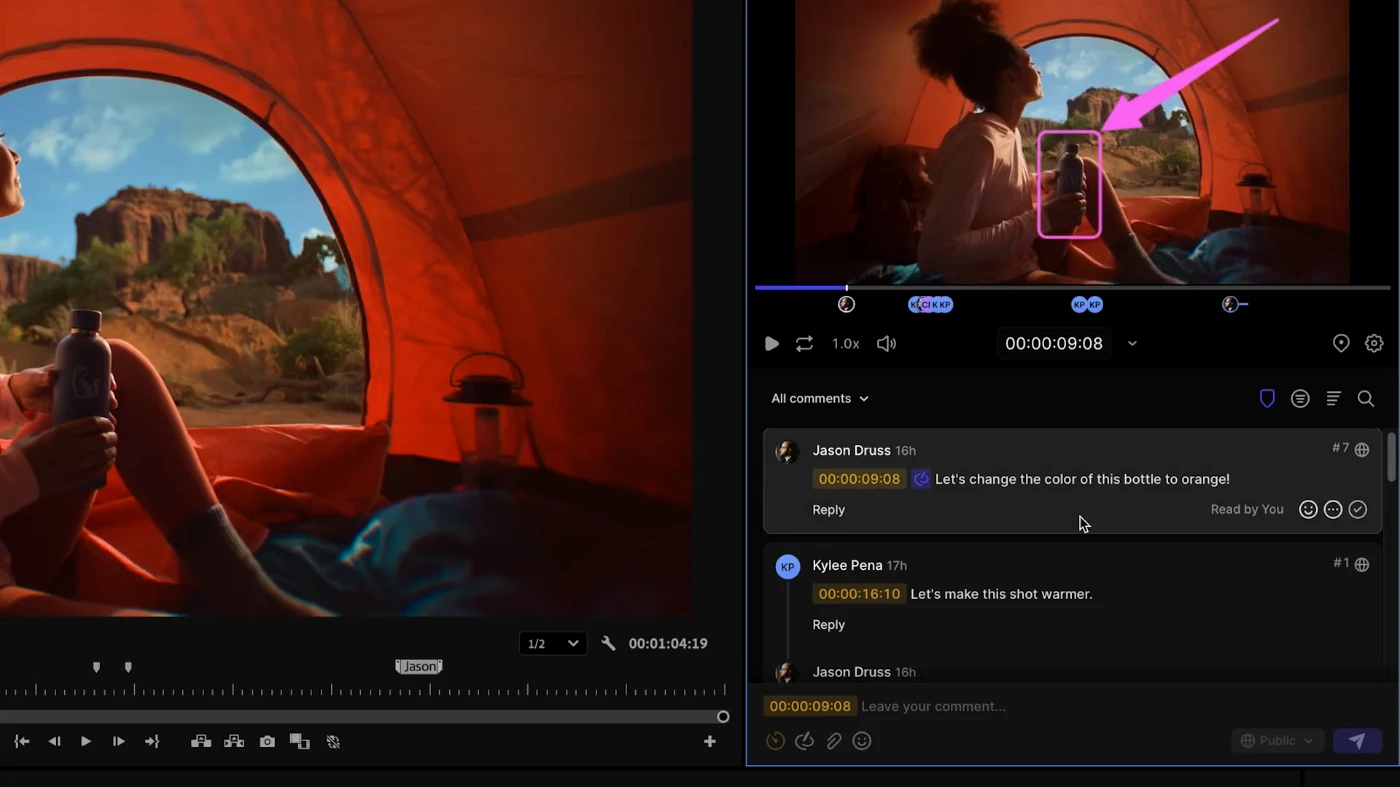This screenshot has width=1400, height=787.
Task: Click the sort comments icon
Action: coord(1333,399)
